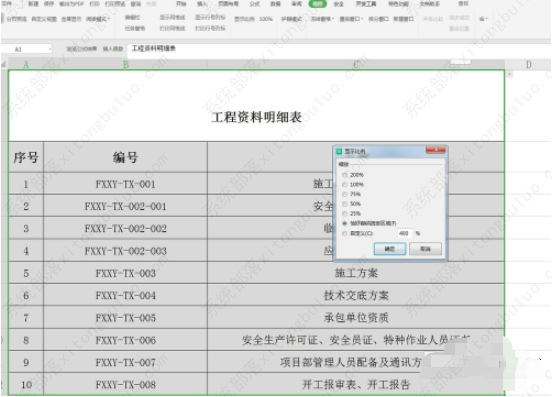Toggle the 显示网格线 checkbox

(x=172, y=17)
